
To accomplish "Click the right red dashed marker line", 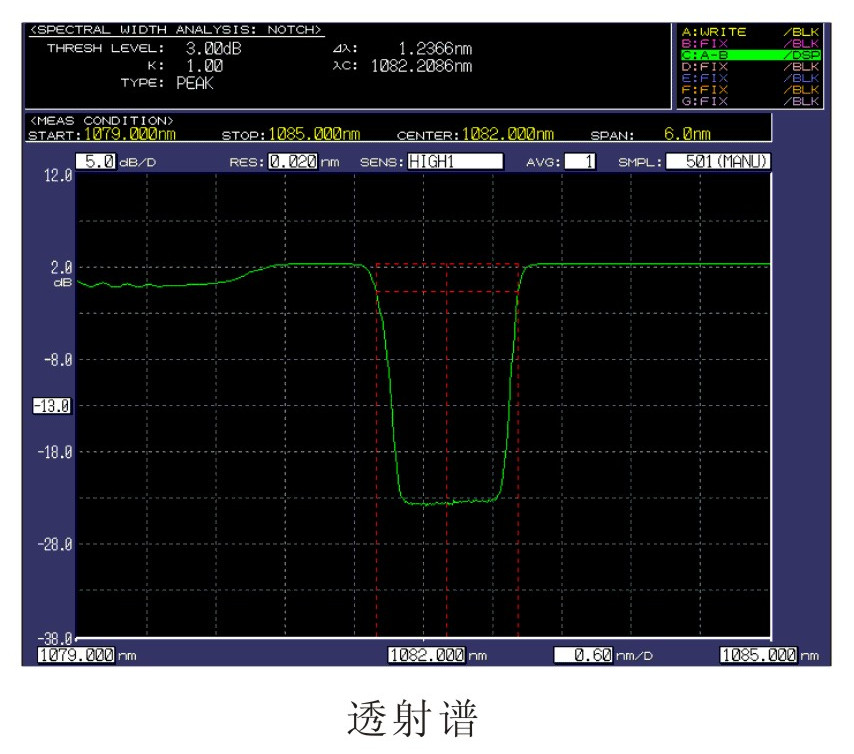I will (x=518, y=452).
